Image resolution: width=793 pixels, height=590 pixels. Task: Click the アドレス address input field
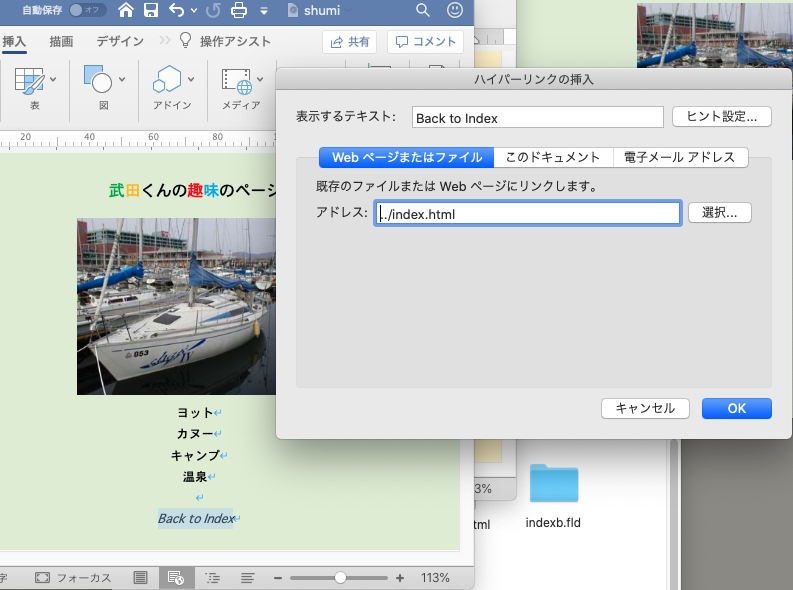coord(528,213)
